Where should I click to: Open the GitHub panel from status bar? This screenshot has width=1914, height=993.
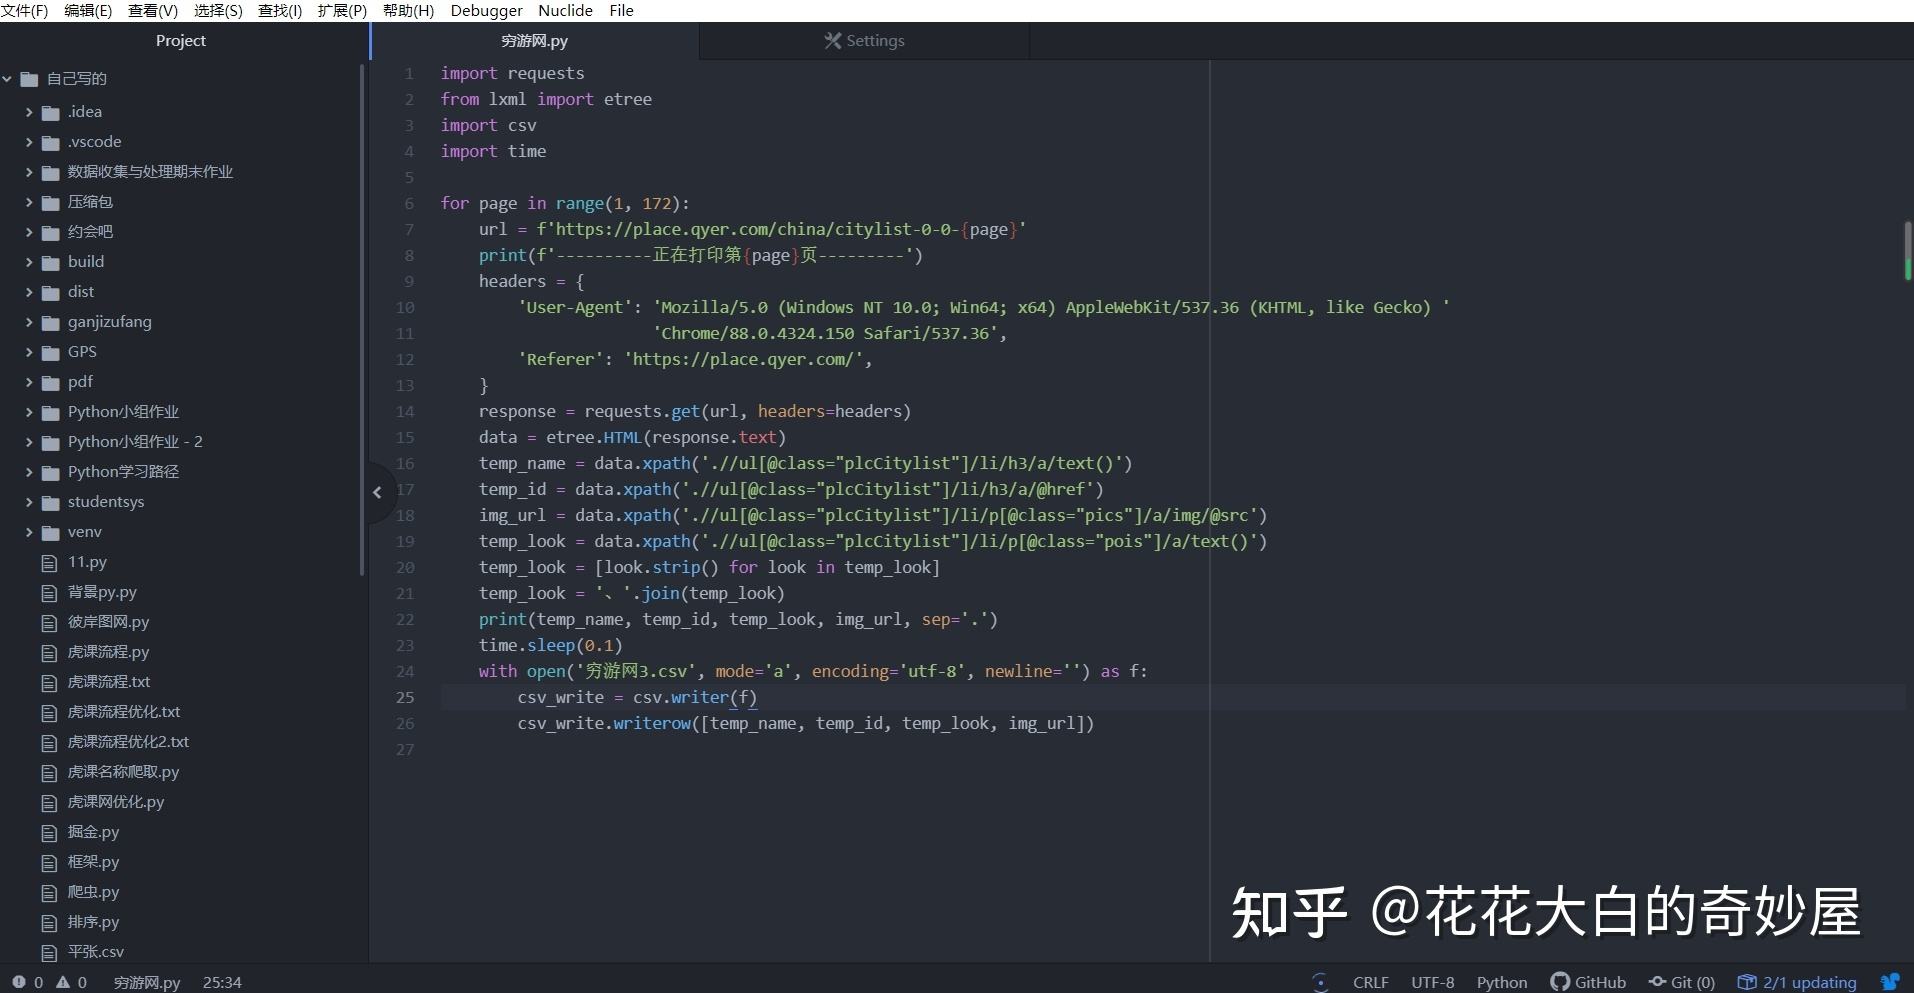click(1588, 982)
